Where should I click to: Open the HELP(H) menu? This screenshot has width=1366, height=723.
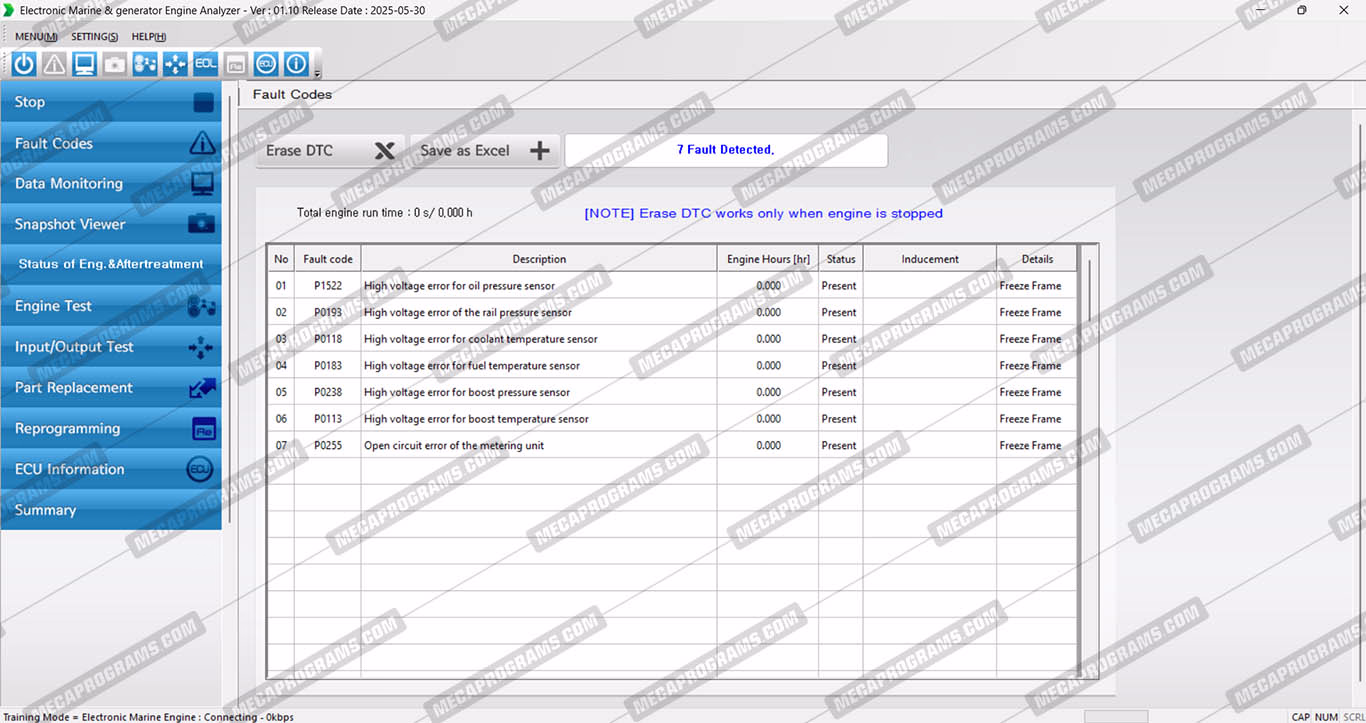point(149,37)
